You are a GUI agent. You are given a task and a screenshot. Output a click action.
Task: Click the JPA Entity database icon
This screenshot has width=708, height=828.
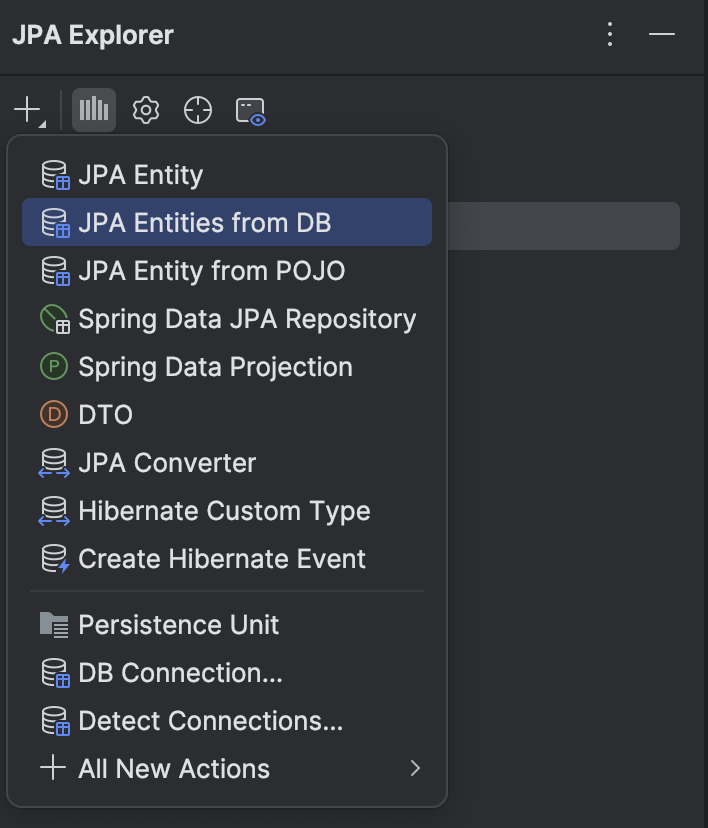point(55,175)
